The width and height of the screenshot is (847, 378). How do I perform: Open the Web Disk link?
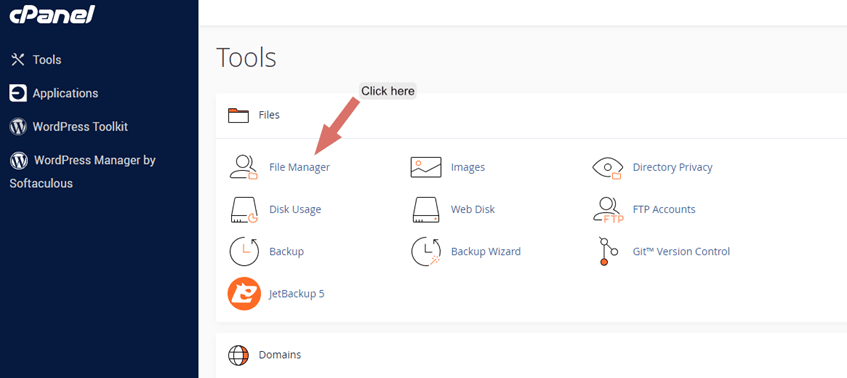[473, 210]
